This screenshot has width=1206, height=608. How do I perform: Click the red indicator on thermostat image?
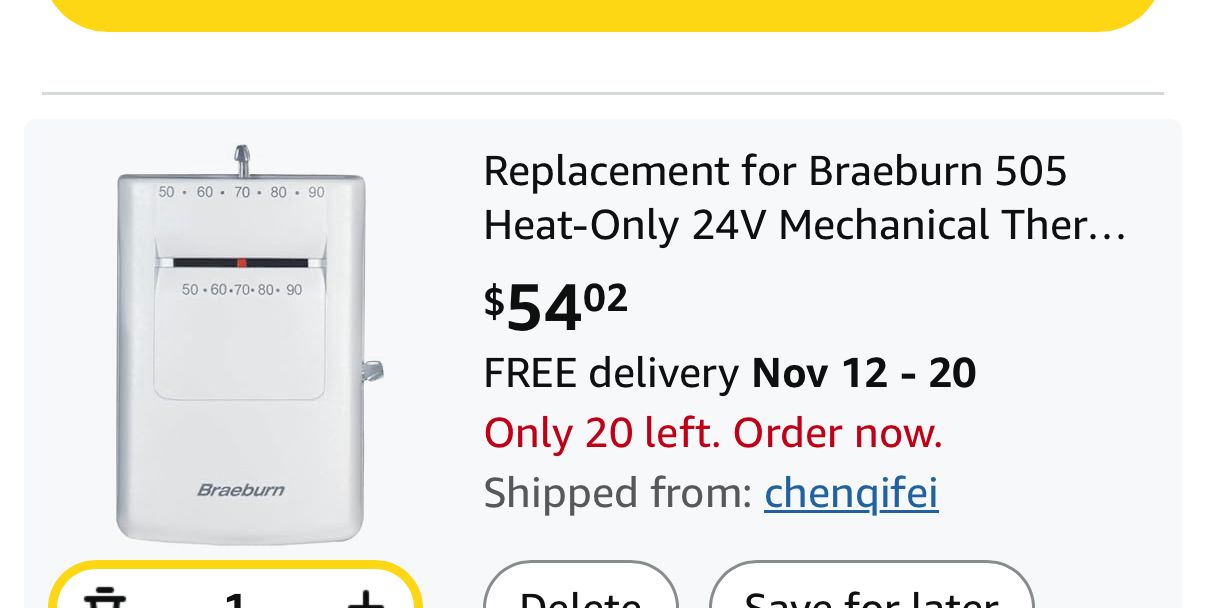click(x=241, y=262)
